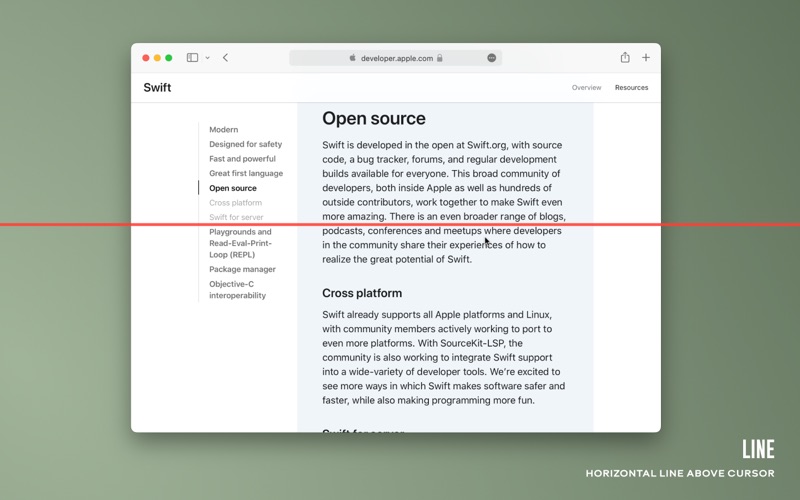Jump to Cross platform in sidebar

pyautogui.click(x=235, y=203)
